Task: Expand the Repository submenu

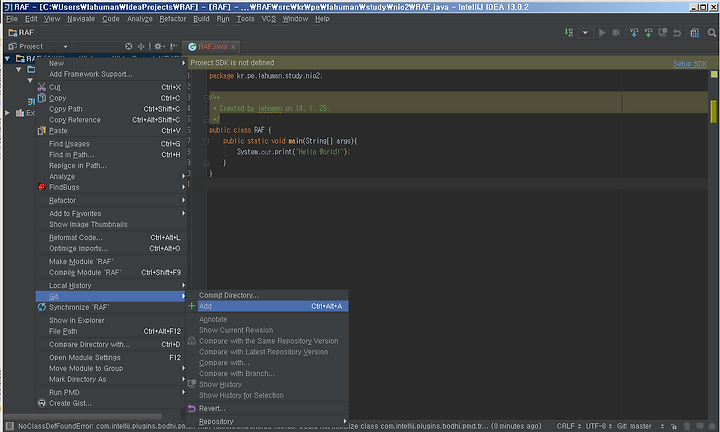Action: coord(267,421)
